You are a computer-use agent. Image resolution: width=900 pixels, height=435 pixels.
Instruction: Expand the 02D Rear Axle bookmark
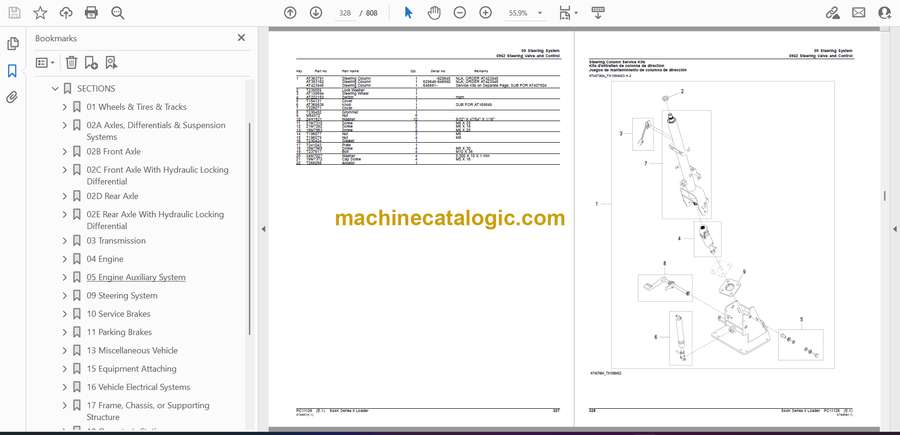point(64,196)
